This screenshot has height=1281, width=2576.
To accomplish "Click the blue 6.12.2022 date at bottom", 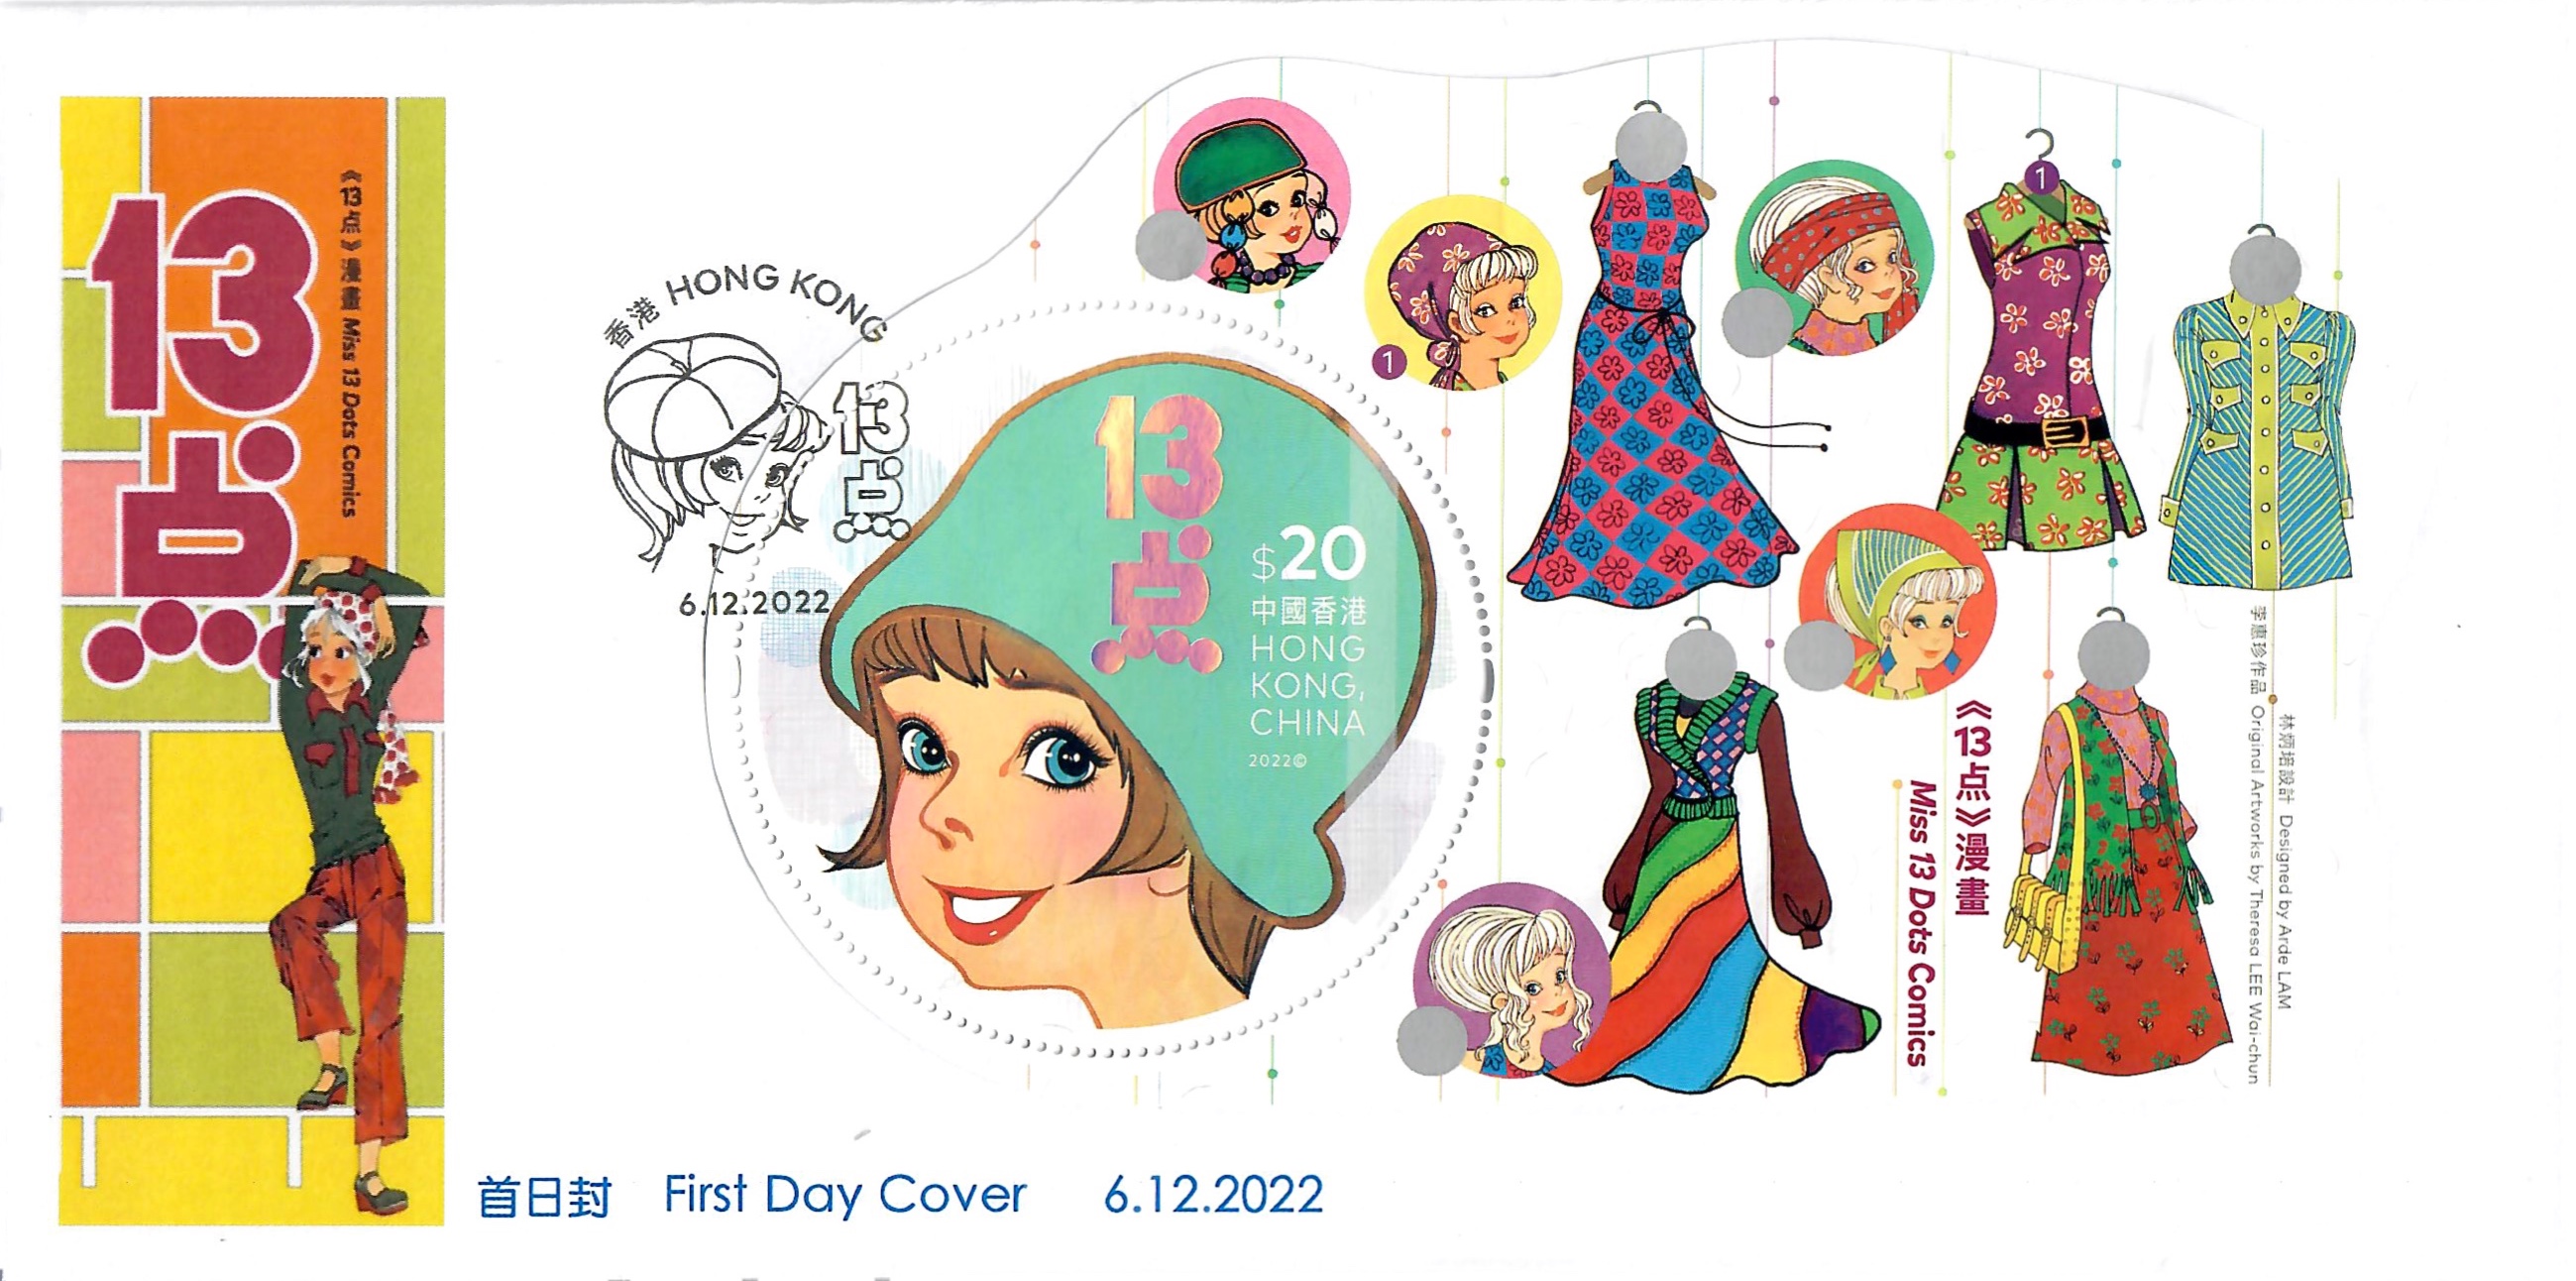I will pos(1213,1195).
